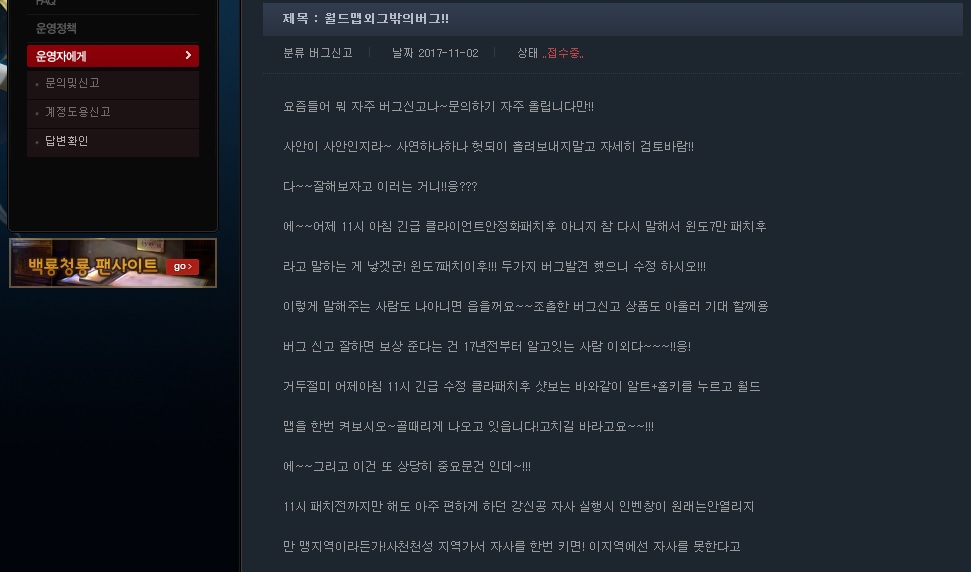Open the 문의및신고 submenu item
The height and width of the screenshot is (572, 971).
pos(72,83)
